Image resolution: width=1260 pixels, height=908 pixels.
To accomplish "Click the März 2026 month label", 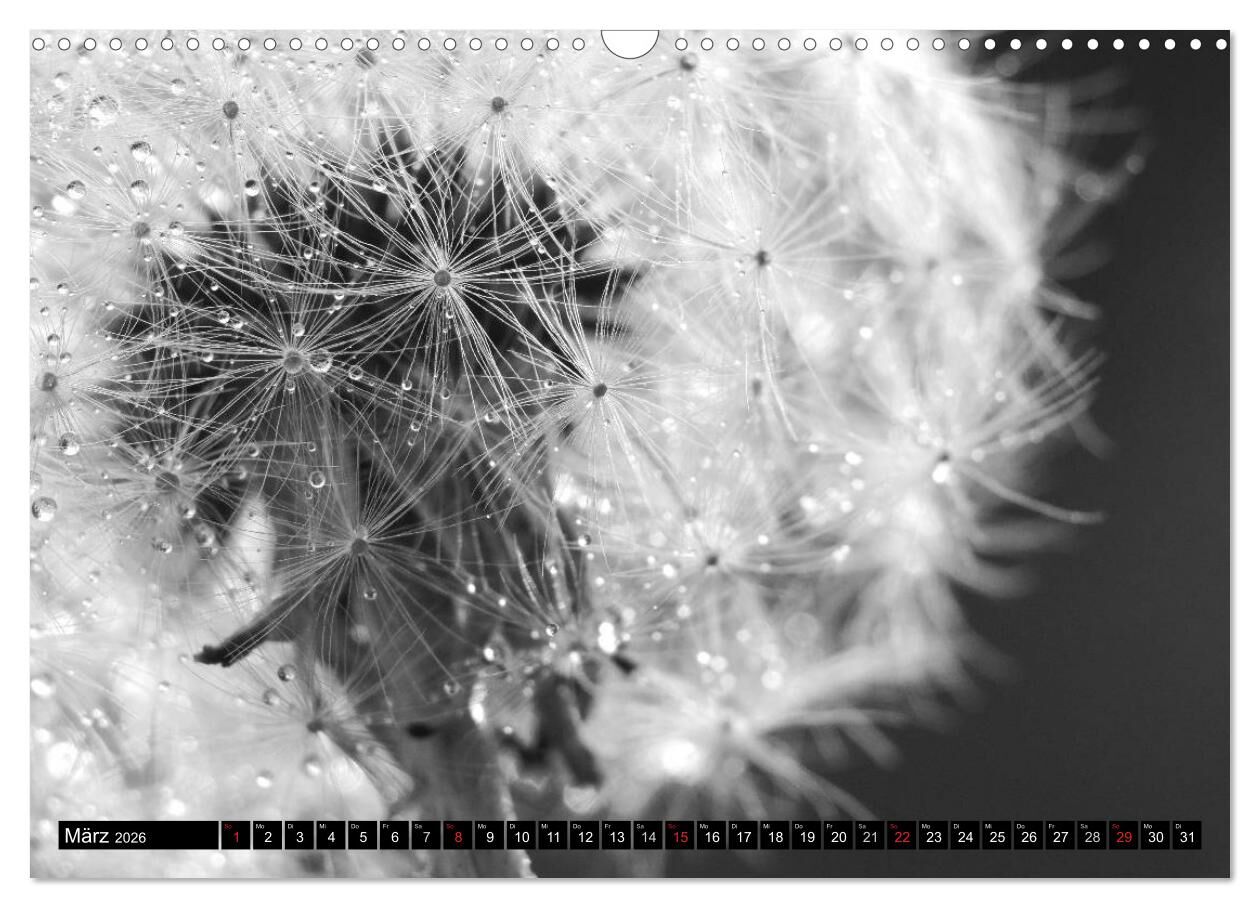I will 137,836.
